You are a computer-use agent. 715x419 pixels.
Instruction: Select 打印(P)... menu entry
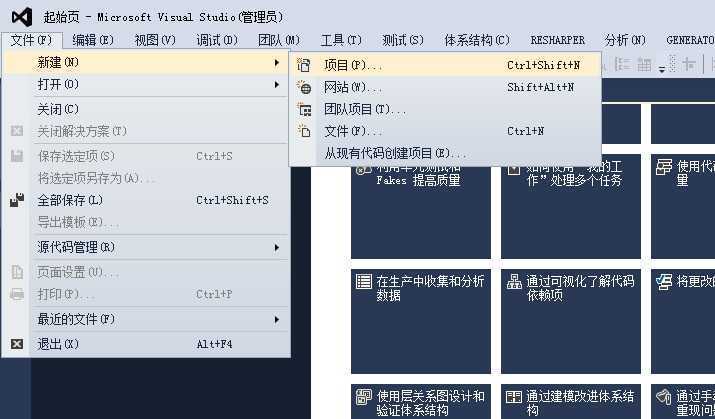coord(146,294)
